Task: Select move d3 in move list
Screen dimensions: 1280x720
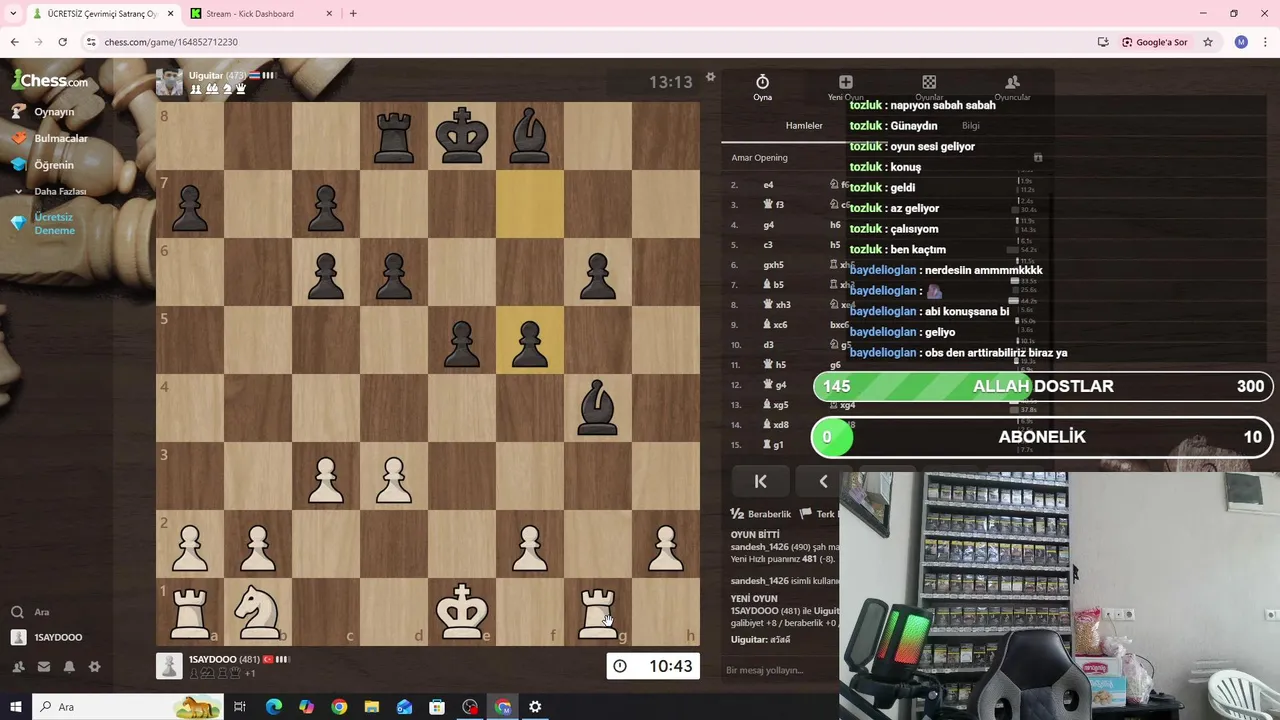Action: [x=768, y=345]
